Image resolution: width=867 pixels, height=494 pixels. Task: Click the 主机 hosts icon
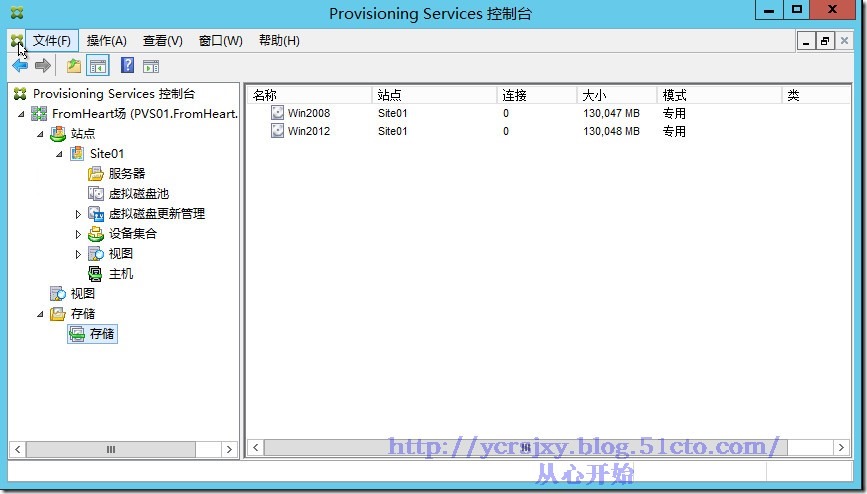click(95, 273)
